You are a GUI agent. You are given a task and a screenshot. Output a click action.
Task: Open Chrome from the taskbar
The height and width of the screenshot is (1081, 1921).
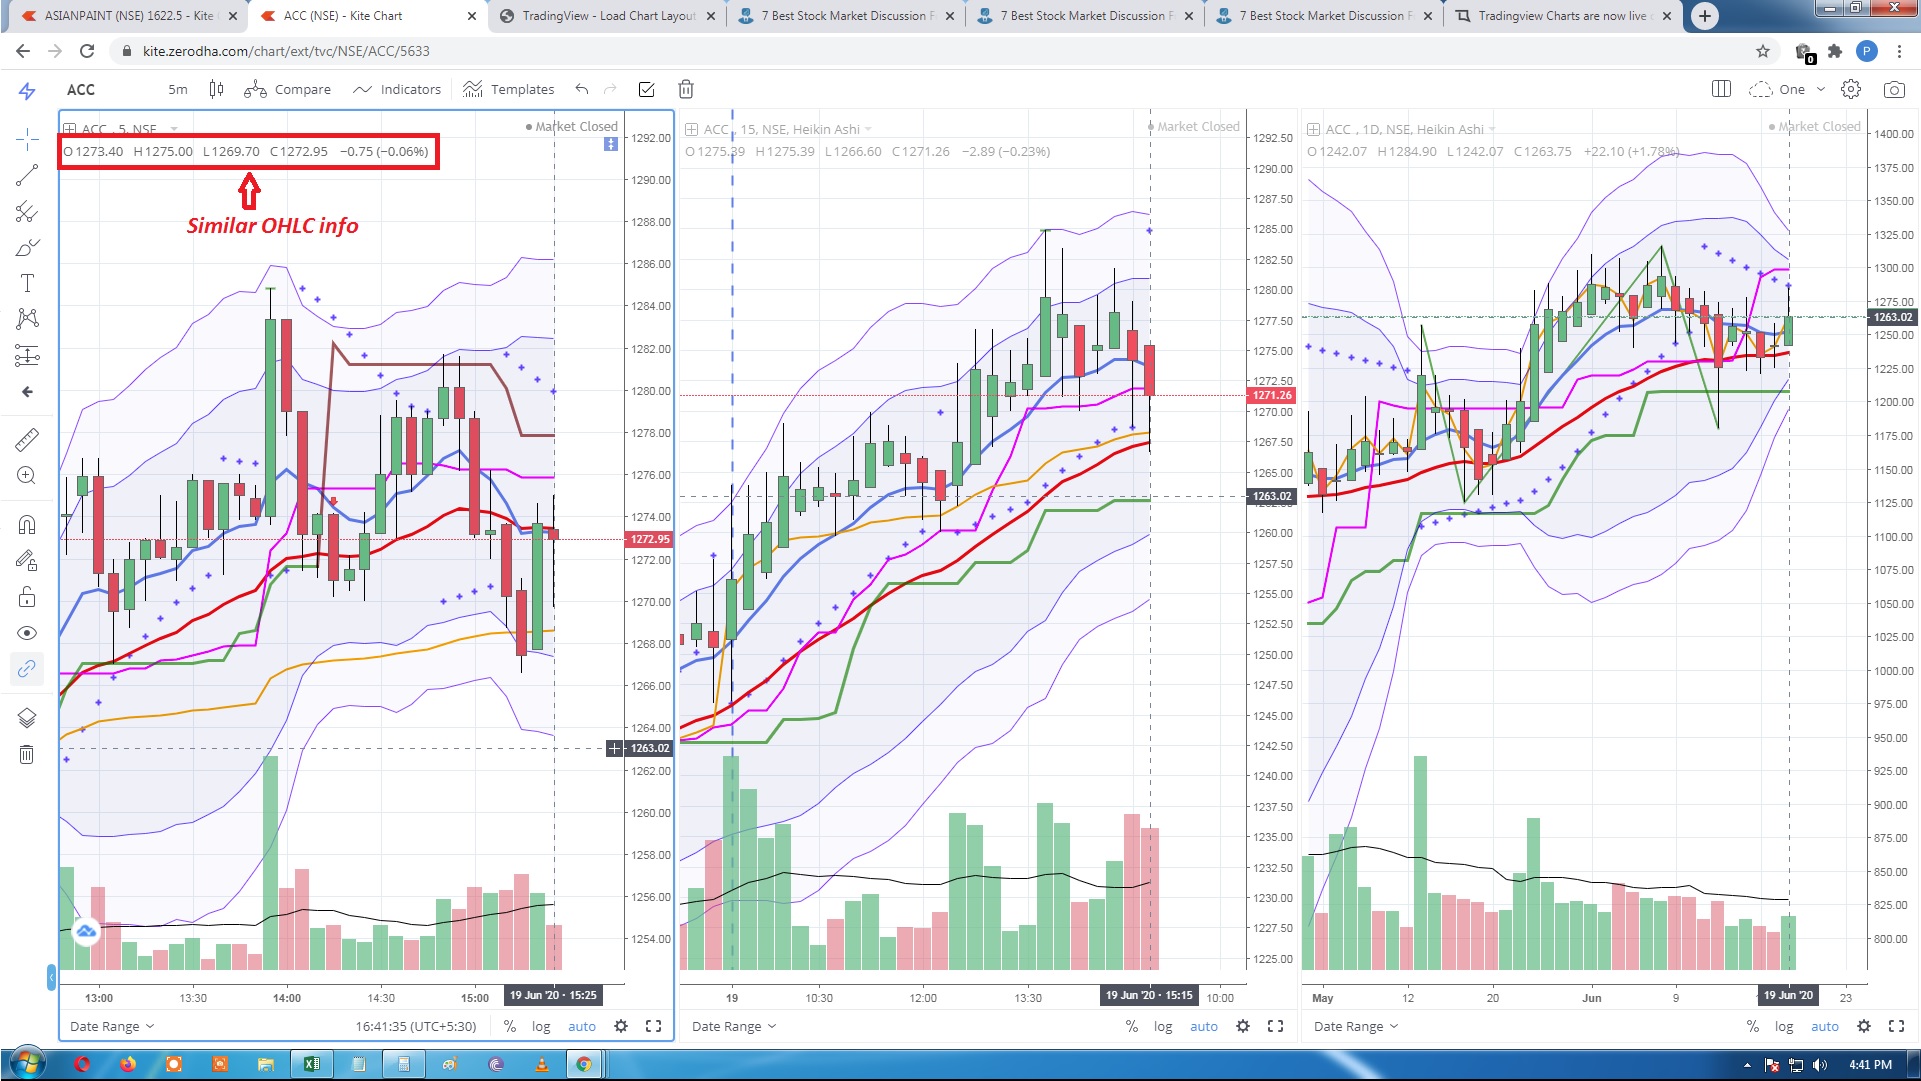click(584, 1064)
